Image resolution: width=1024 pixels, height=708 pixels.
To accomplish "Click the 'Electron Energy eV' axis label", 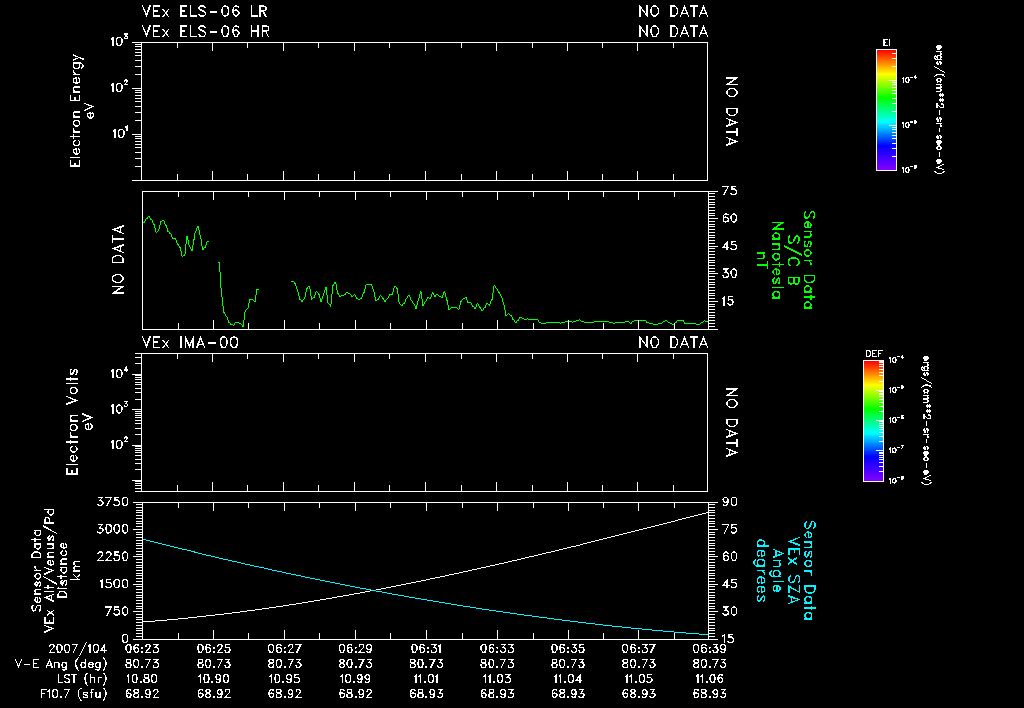I will click(82, 110).
